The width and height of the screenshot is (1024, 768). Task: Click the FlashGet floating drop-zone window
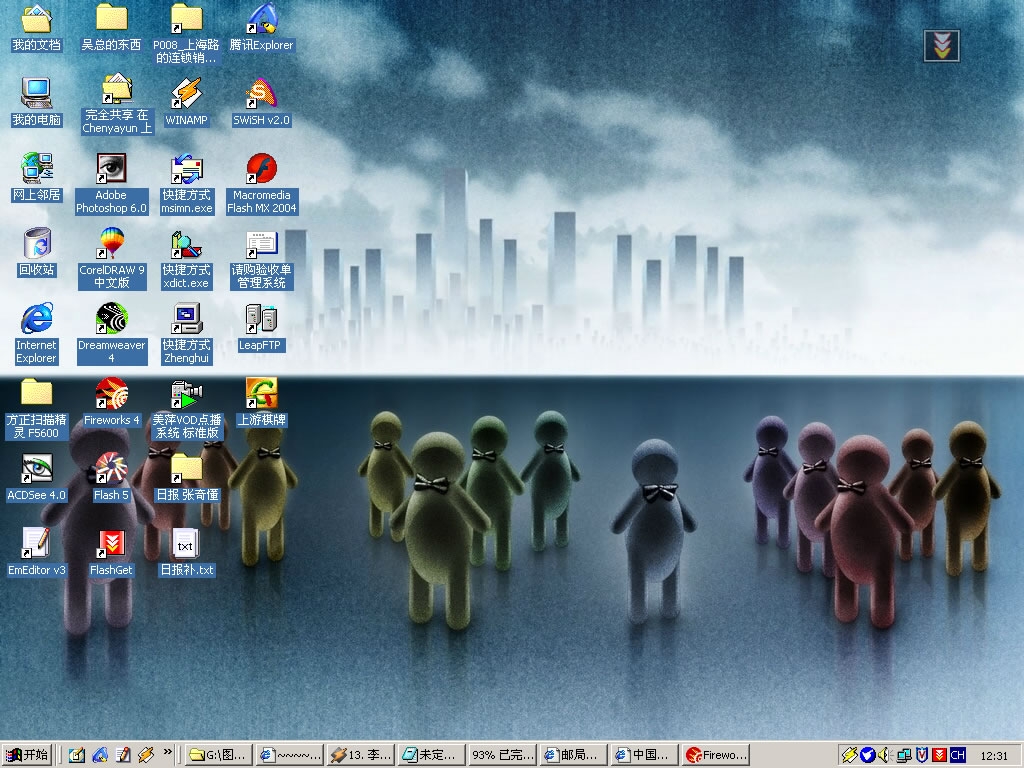coord(942,46)
